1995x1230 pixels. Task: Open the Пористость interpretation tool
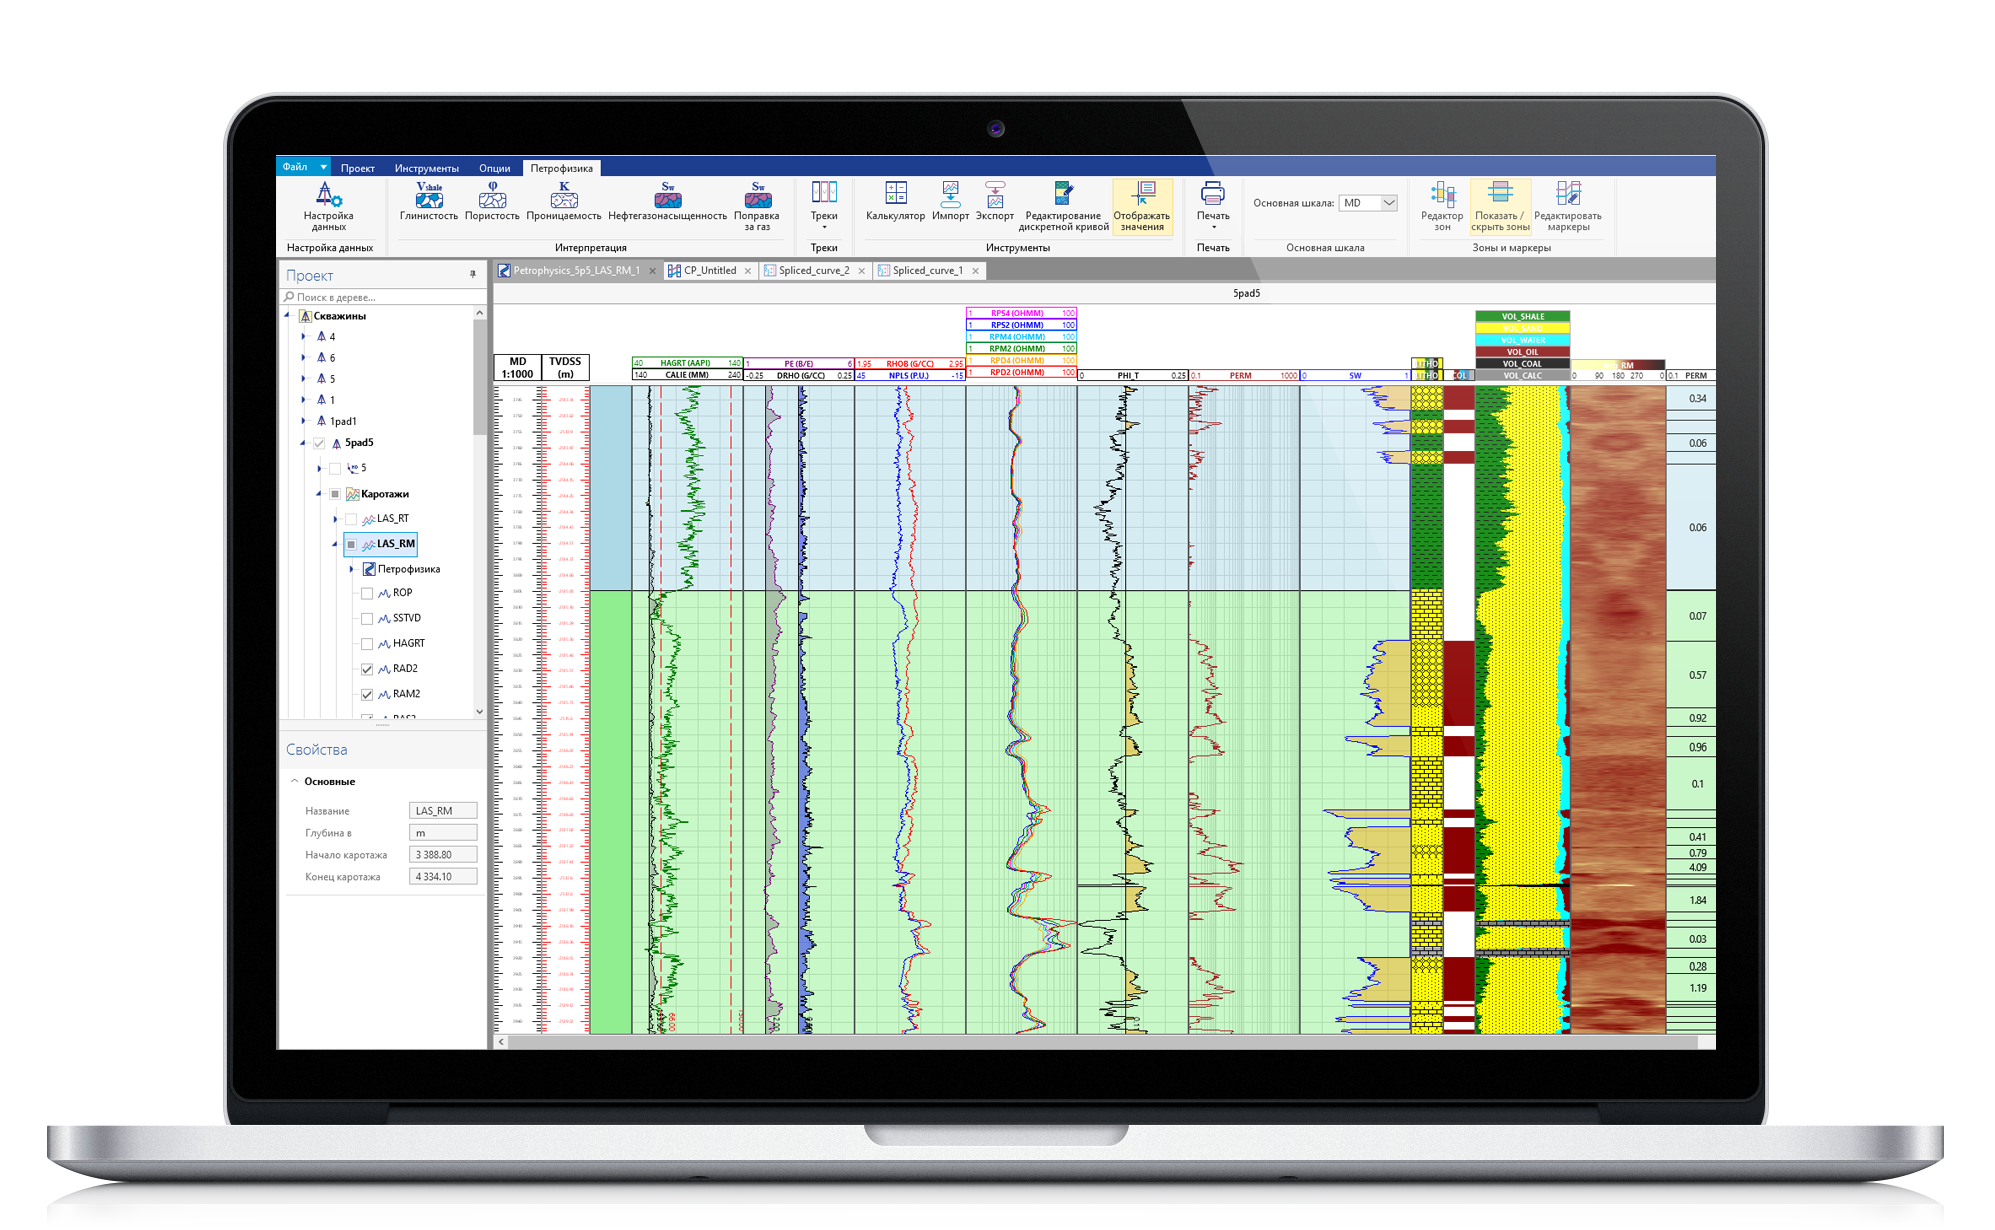492,202
